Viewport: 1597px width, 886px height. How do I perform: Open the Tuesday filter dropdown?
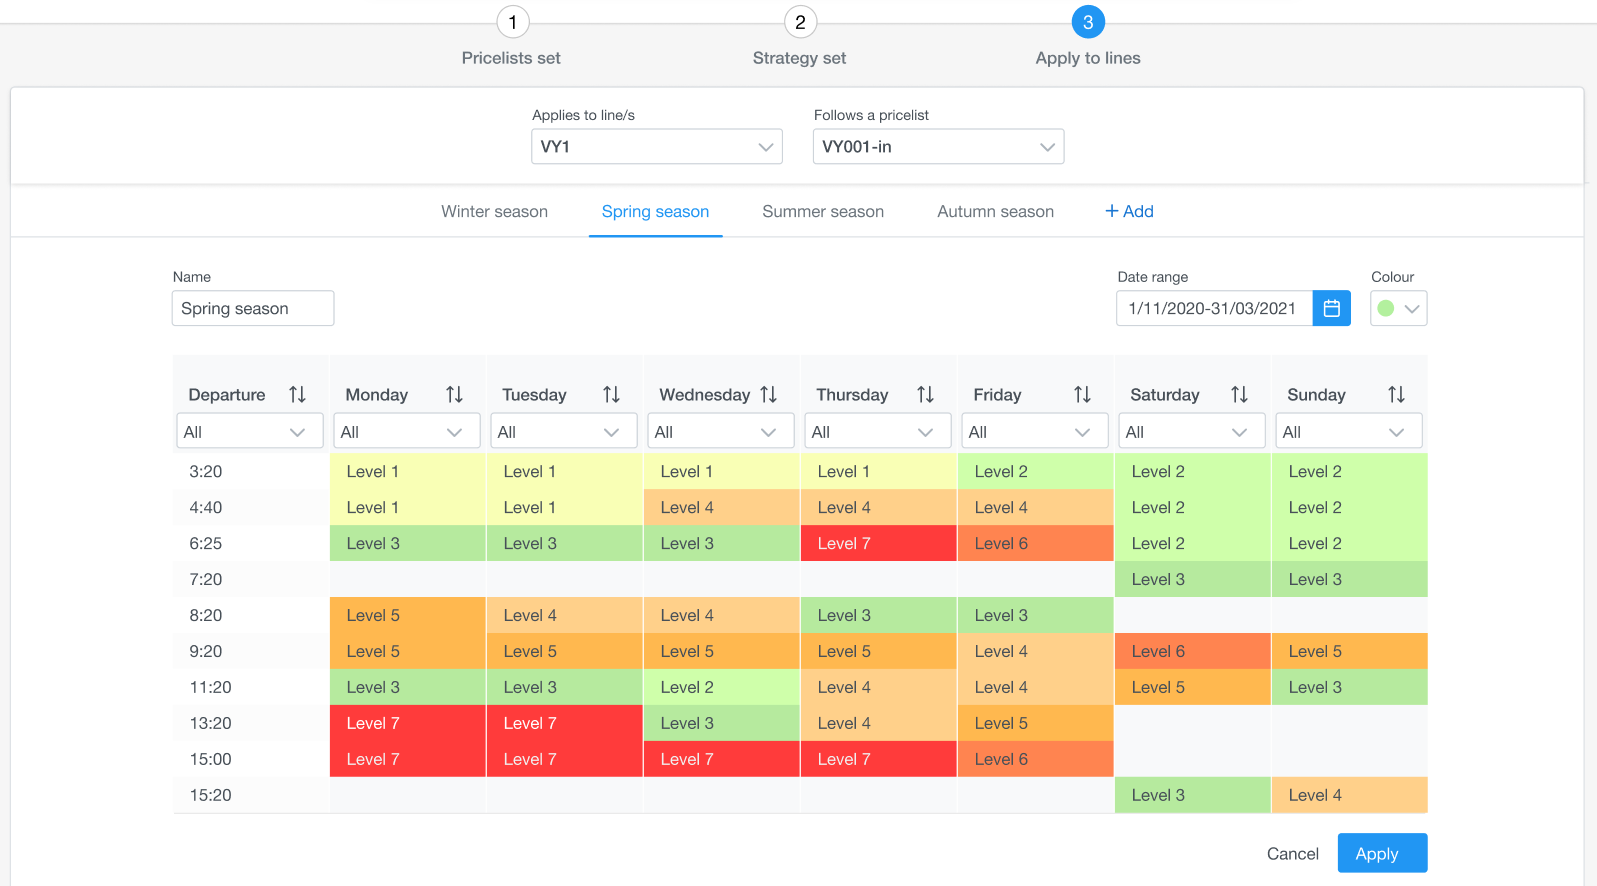point(564,431)
